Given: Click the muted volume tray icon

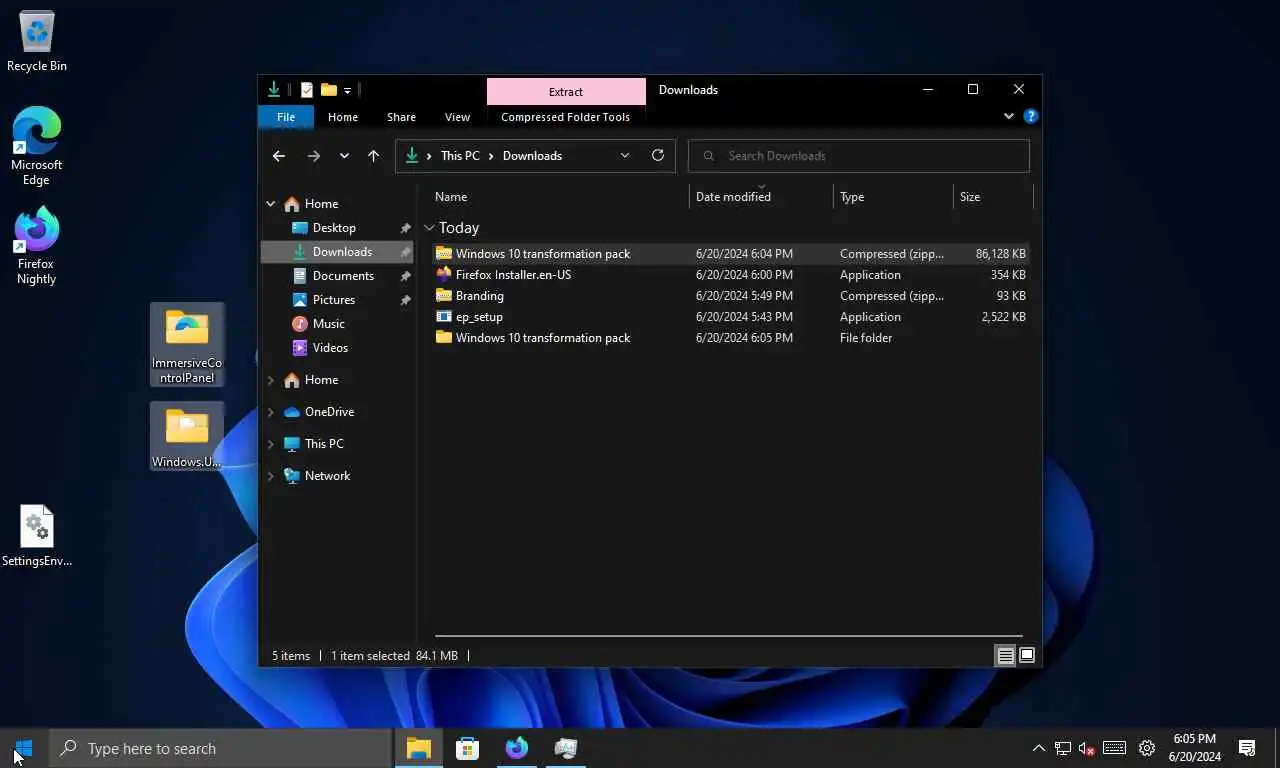Looking at the screenshot, I should coord(1087,748).
